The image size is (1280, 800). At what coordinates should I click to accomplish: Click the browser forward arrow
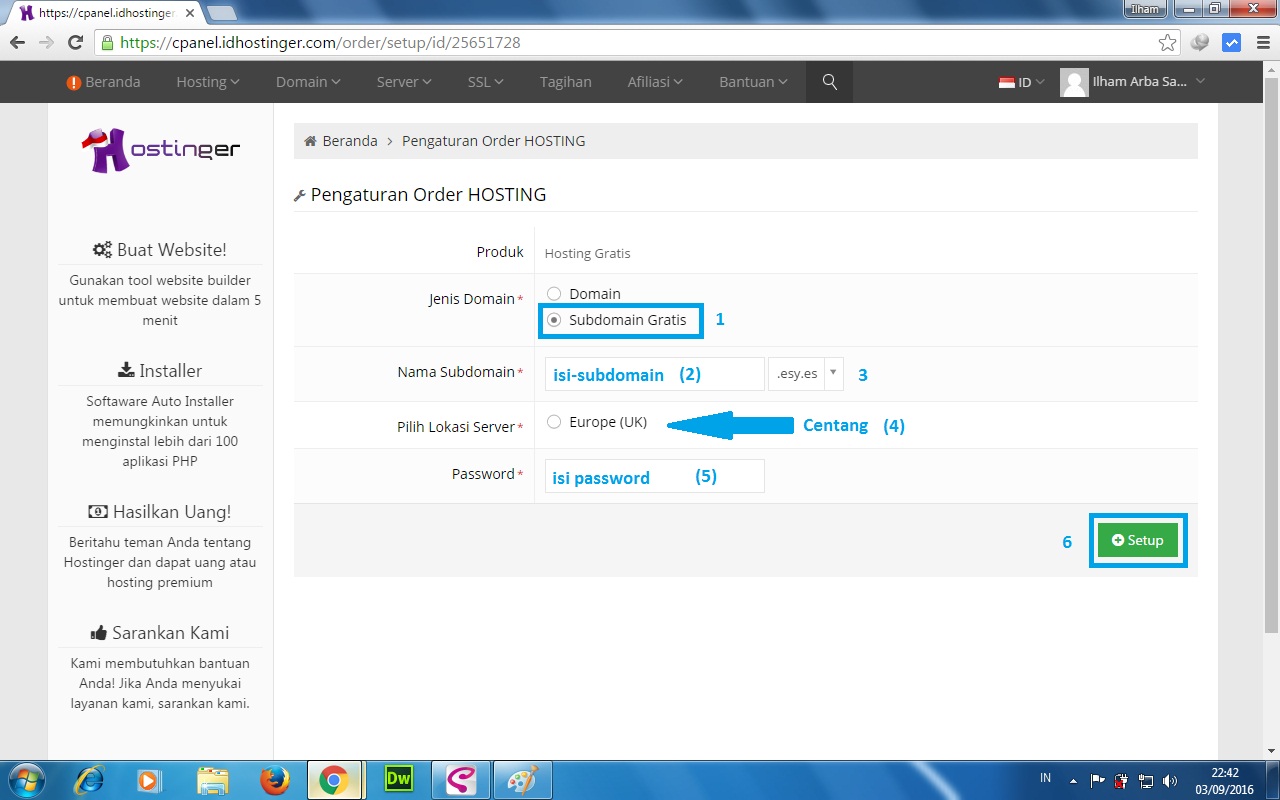click(x=46, y=43)
